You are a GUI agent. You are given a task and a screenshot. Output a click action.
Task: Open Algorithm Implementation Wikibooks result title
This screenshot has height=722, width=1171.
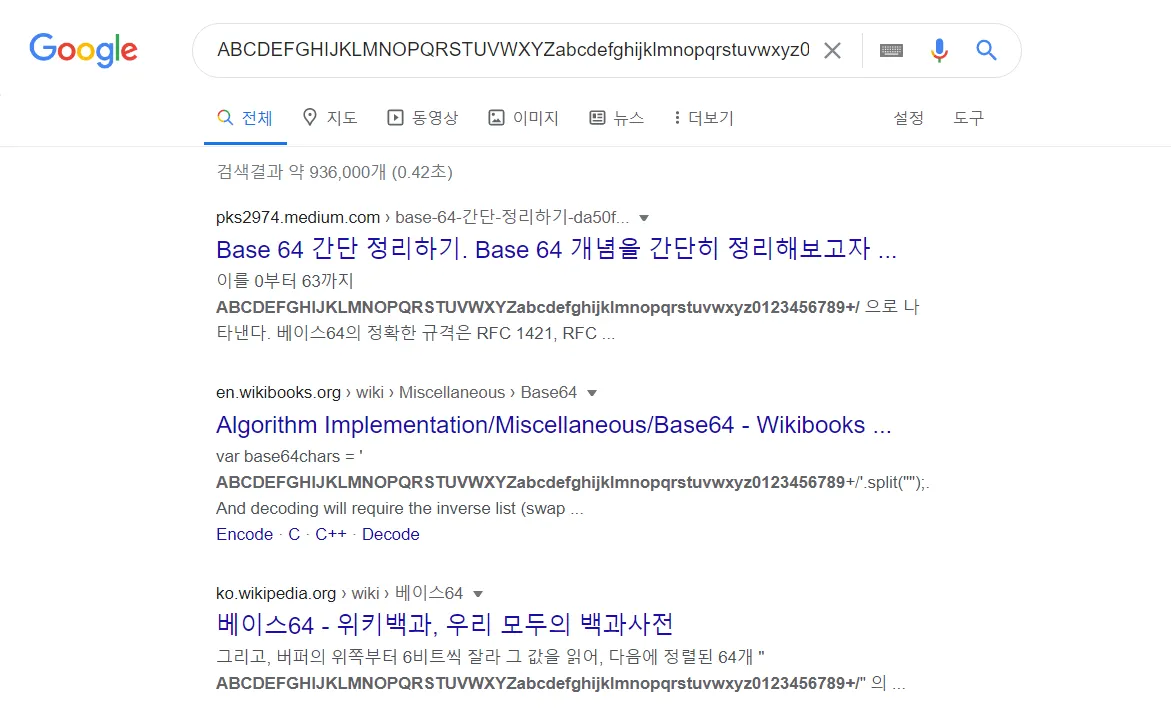coord(553,425)
